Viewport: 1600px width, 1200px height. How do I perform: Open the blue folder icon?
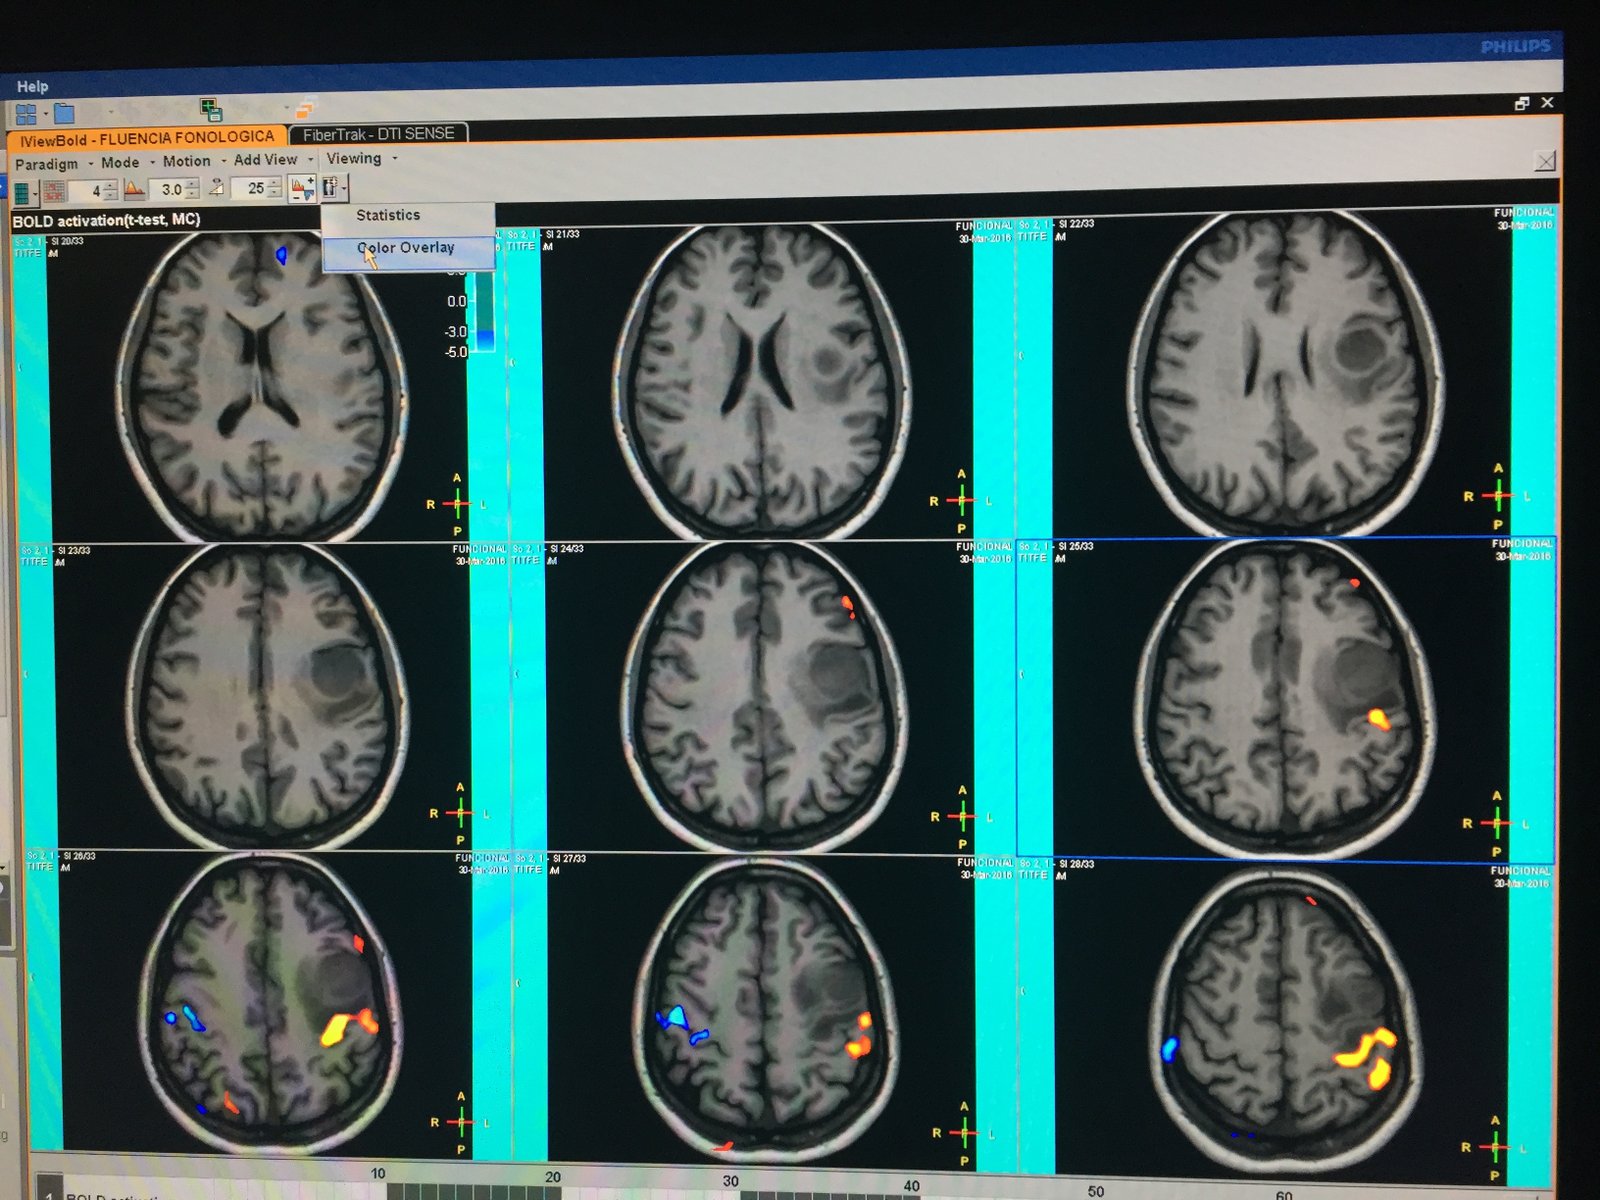64,113
